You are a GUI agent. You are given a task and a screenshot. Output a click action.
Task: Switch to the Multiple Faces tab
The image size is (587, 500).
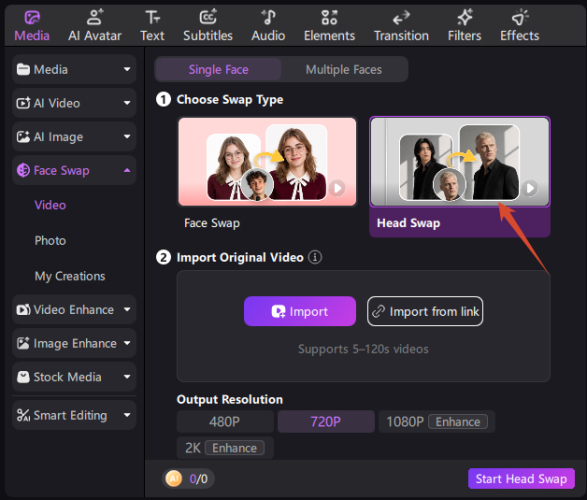tap(344, 70)
